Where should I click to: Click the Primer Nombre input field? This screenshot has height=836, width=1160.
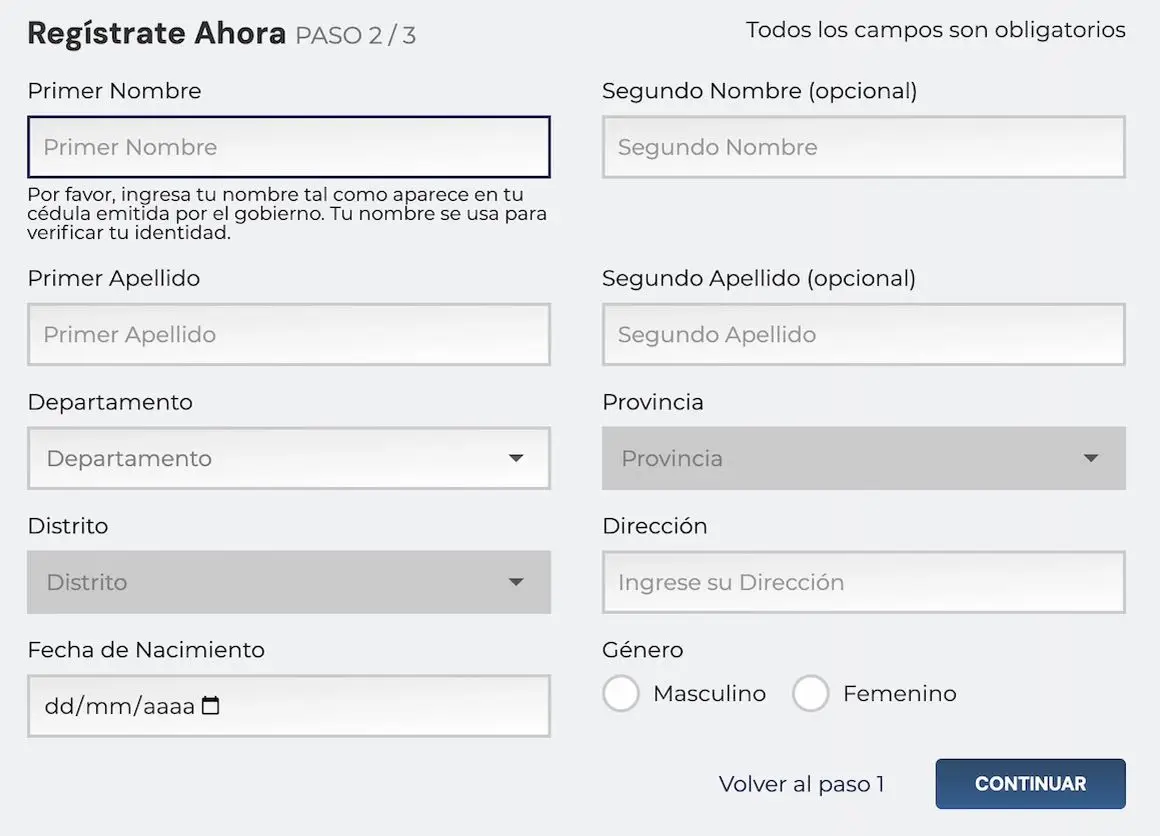[288, 147]
